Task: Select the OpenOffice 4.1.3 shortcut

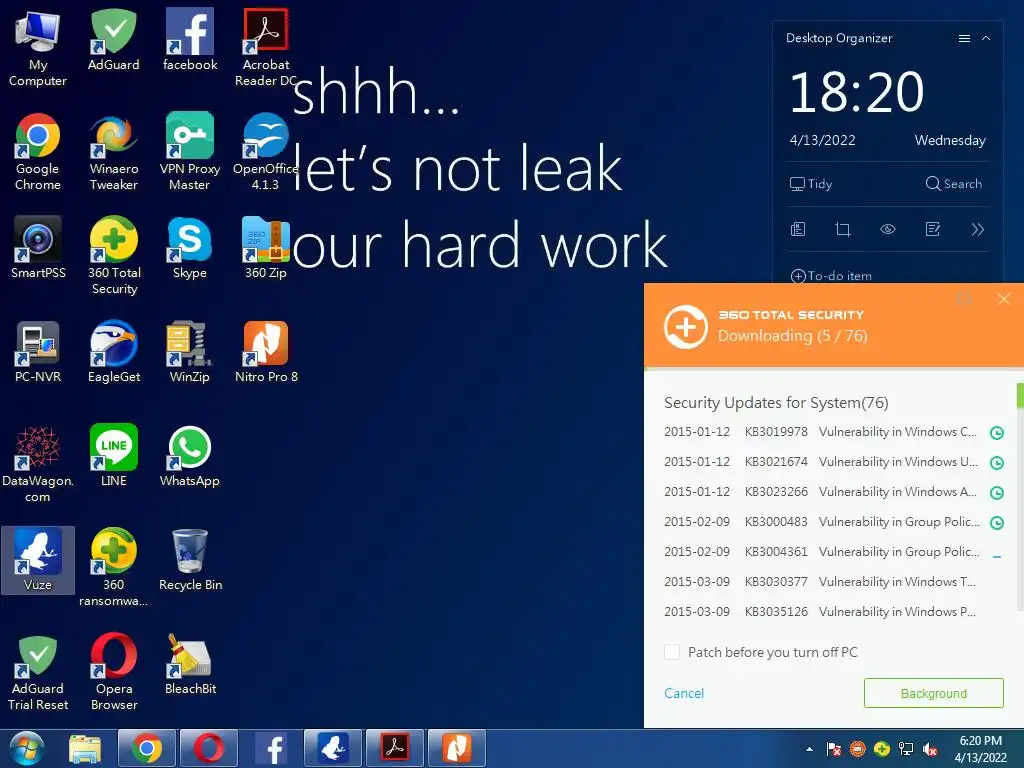Action: click(266, 152)
